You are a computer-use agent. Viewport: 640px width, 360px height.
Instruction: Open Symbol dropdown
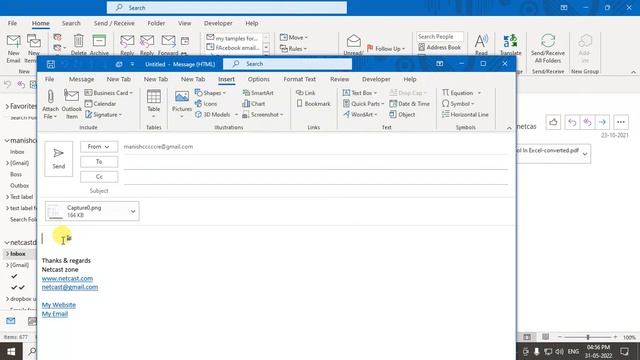pos(458,104)
